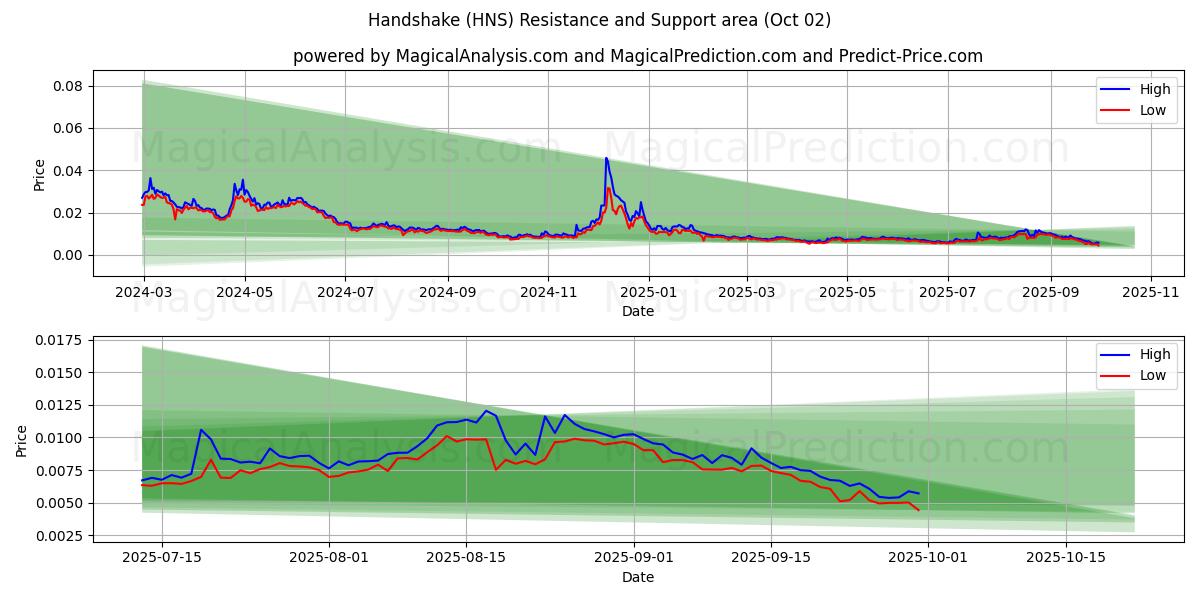1200x600 pixels.
Task: Select the 2025-01 date tick on top chart
Action: click(x=649, y=294)
